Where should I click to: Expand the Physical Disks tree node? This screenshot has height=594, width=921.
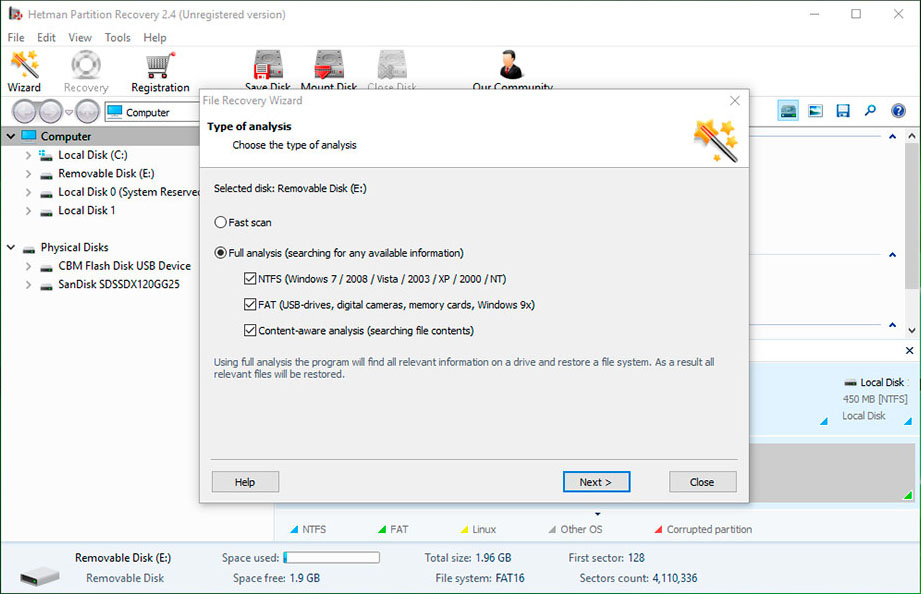pyautogui.click(x=10, y=247)
